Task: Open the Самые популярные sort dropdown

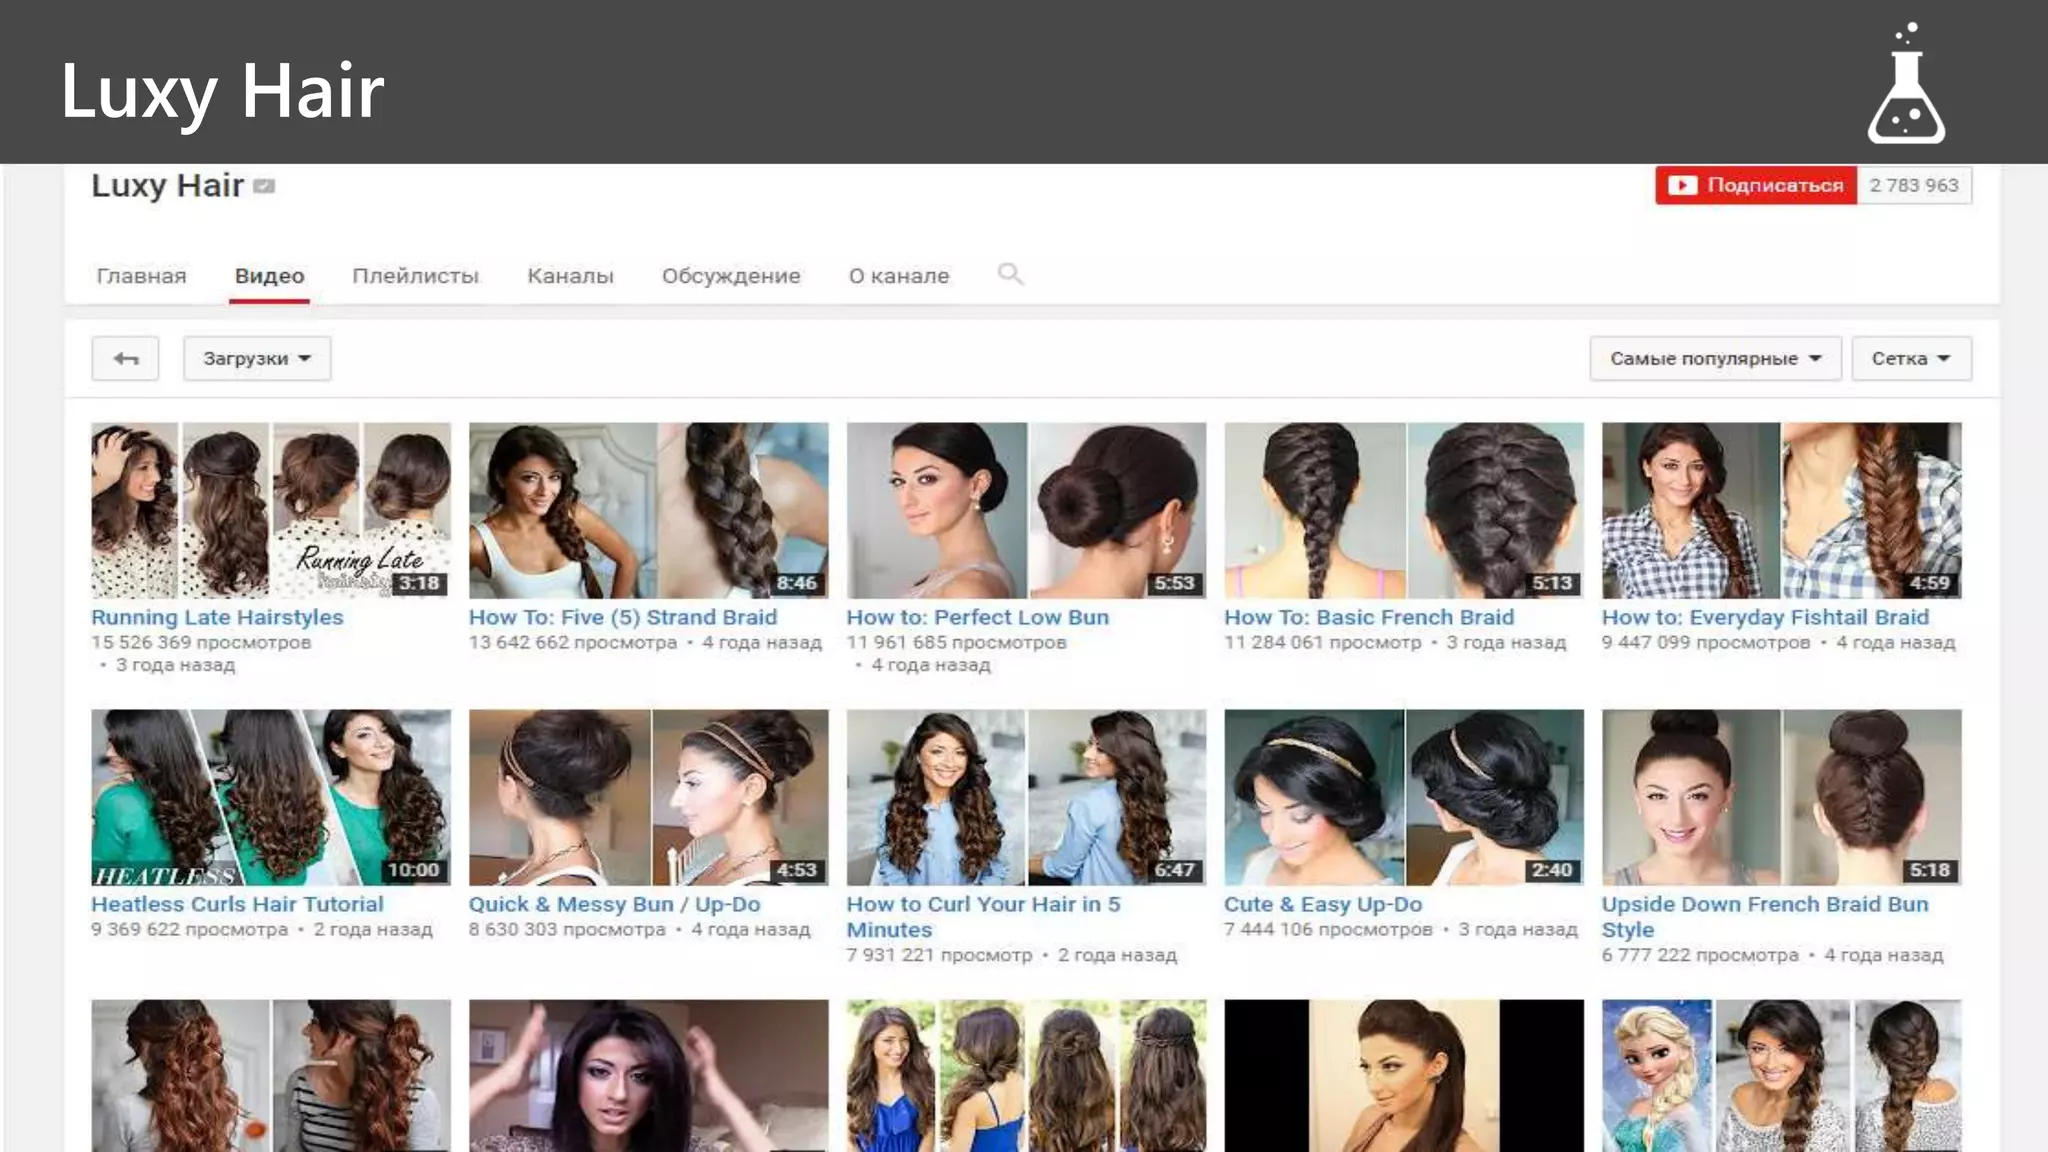Action: point(1715,358)
